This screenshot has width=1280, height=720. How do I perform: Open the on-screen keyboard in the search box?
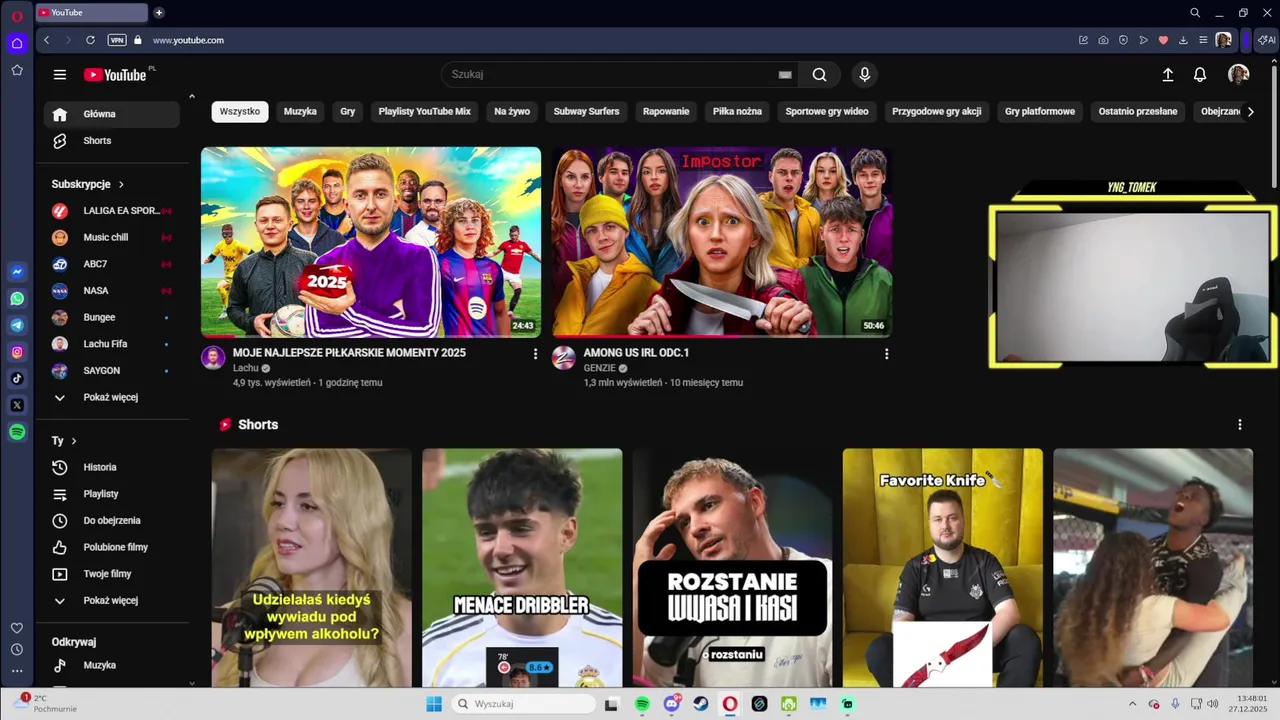785,75
